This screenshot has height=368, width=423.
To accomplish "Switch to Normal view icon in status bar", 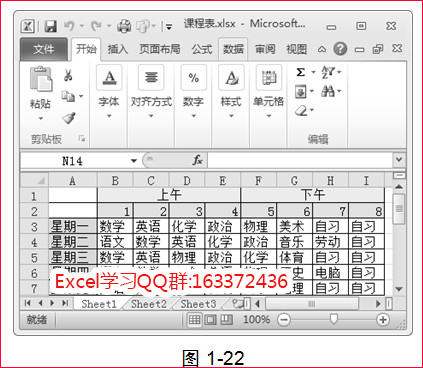I will pos(194,320).
